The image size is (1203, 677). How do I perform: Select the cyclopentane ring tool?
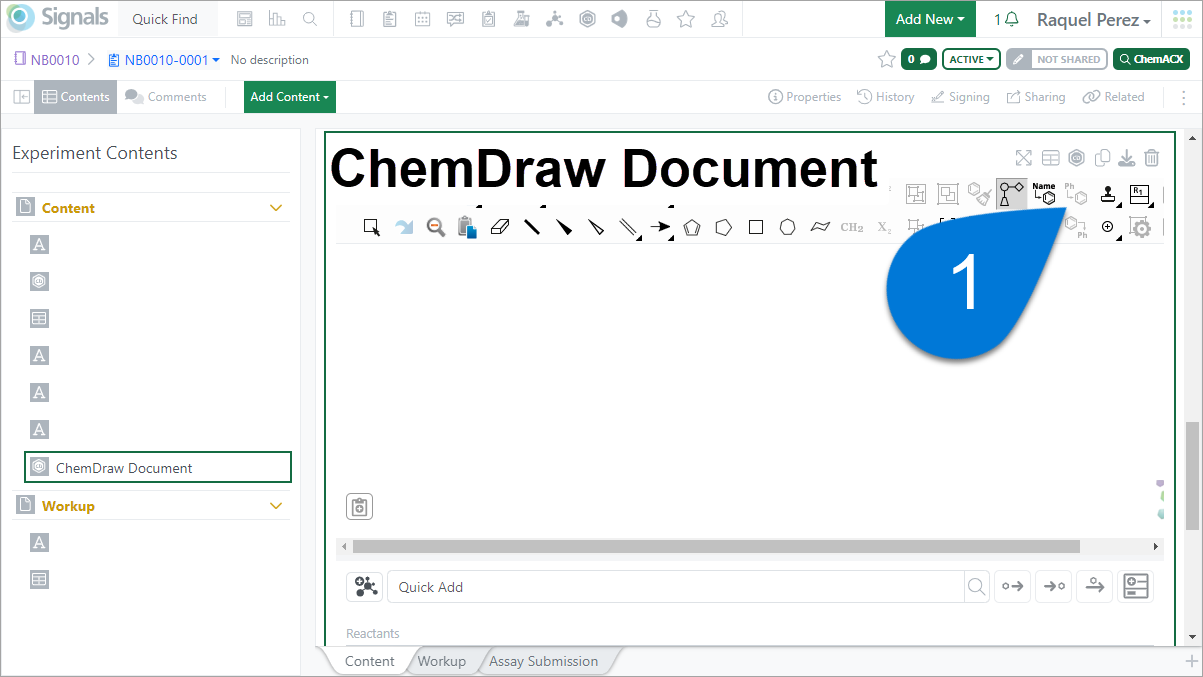(x=724, y=227)
